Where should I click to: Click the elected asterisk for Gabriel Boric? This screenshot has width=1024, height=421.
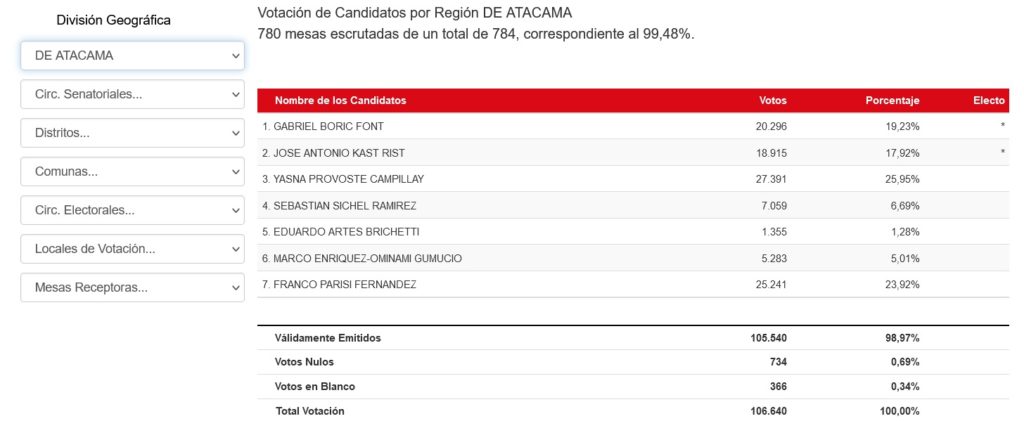pyautogui.click(x=1002, y=127)
